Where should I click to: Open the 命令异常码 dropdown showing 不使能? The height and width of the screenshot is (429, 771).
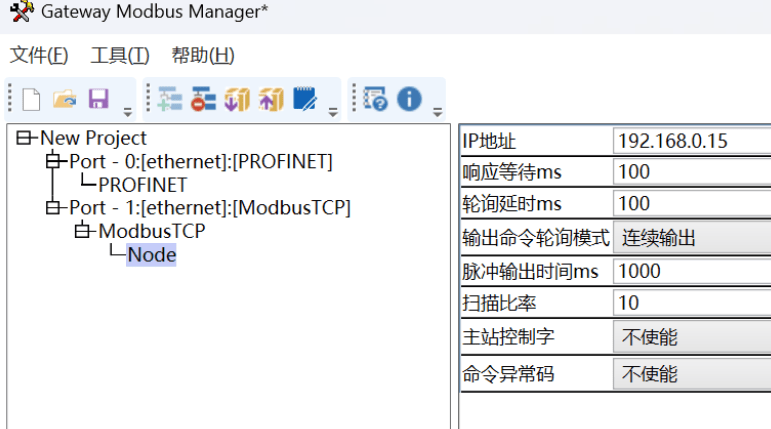(692, 374)
